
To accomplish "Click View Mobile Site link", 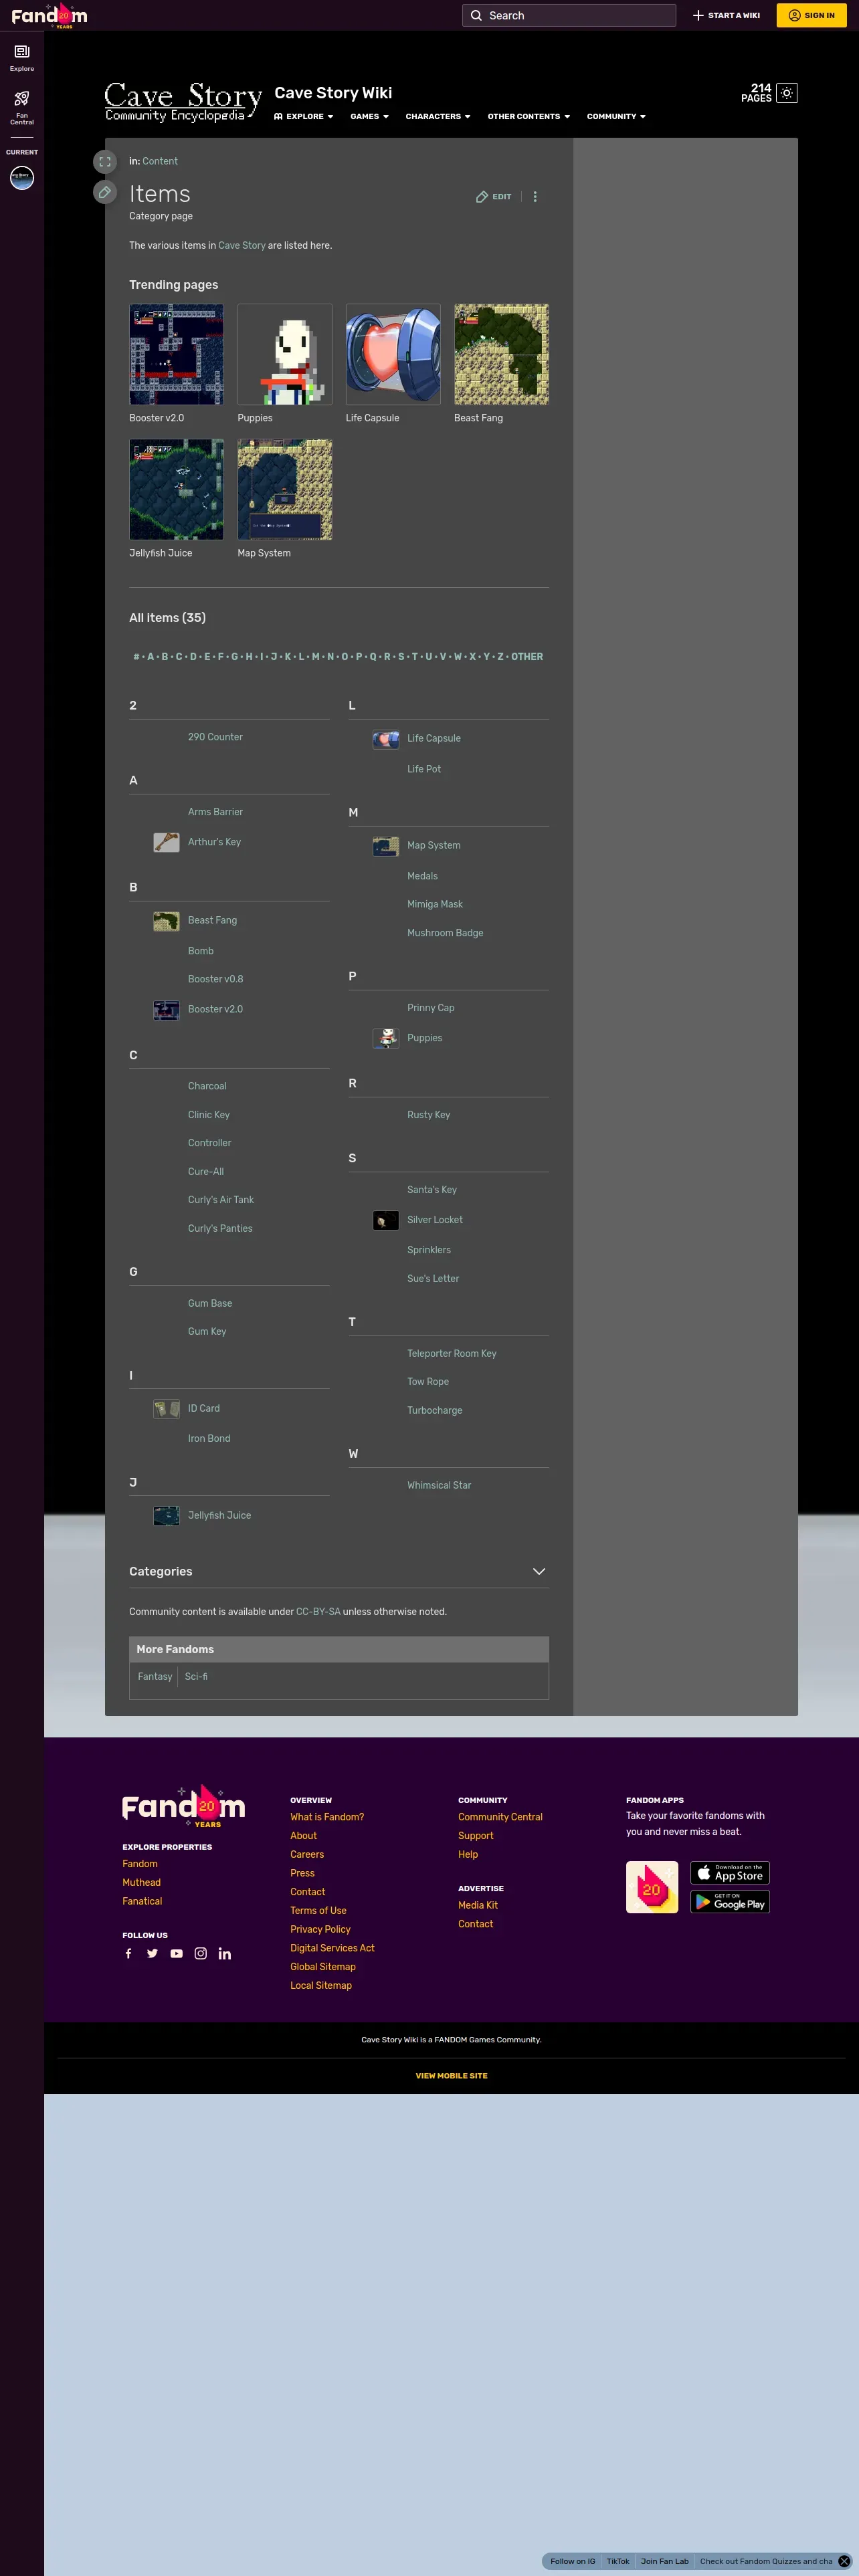I will tap(451, 2075).
